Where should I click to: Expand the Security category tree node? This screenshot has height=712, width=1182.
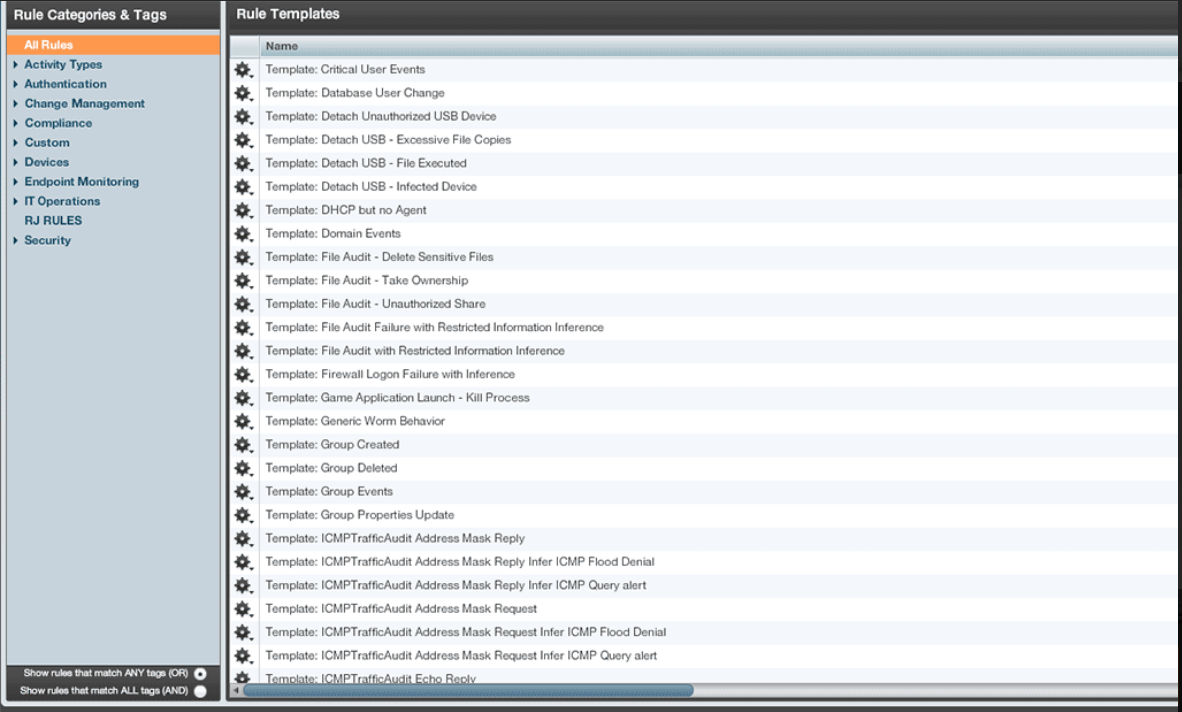[x=16, y=241]
